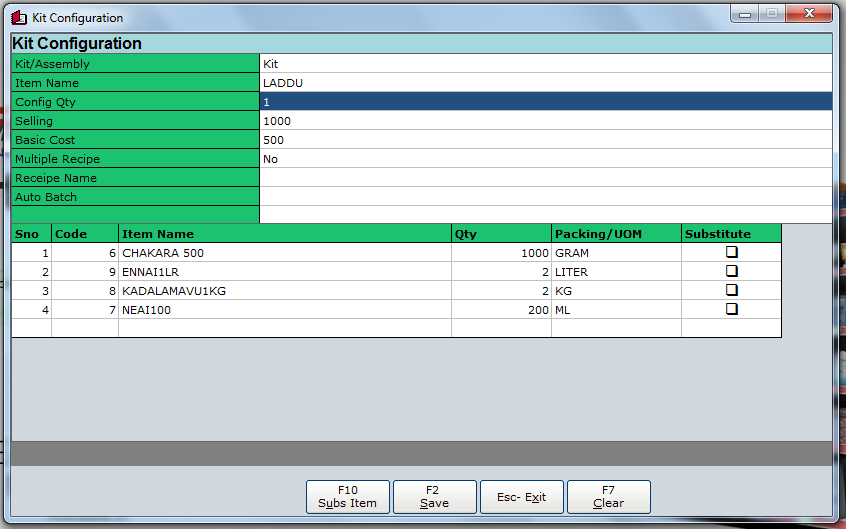The height and width of the screenshot is (529, 846).
Task: Click the KG packing cell
Action: tap(616, 290)
